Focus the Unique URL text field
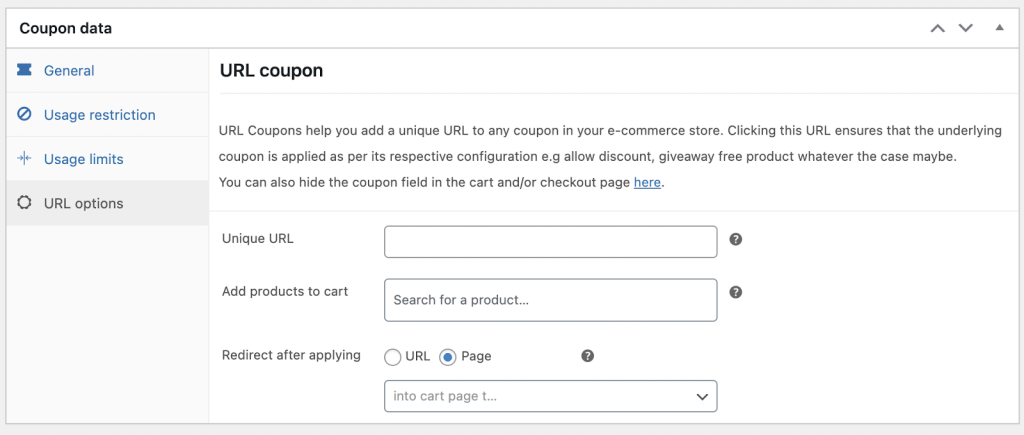The image size is (1024, 435). pyautogui.click(x=551, y=242)
